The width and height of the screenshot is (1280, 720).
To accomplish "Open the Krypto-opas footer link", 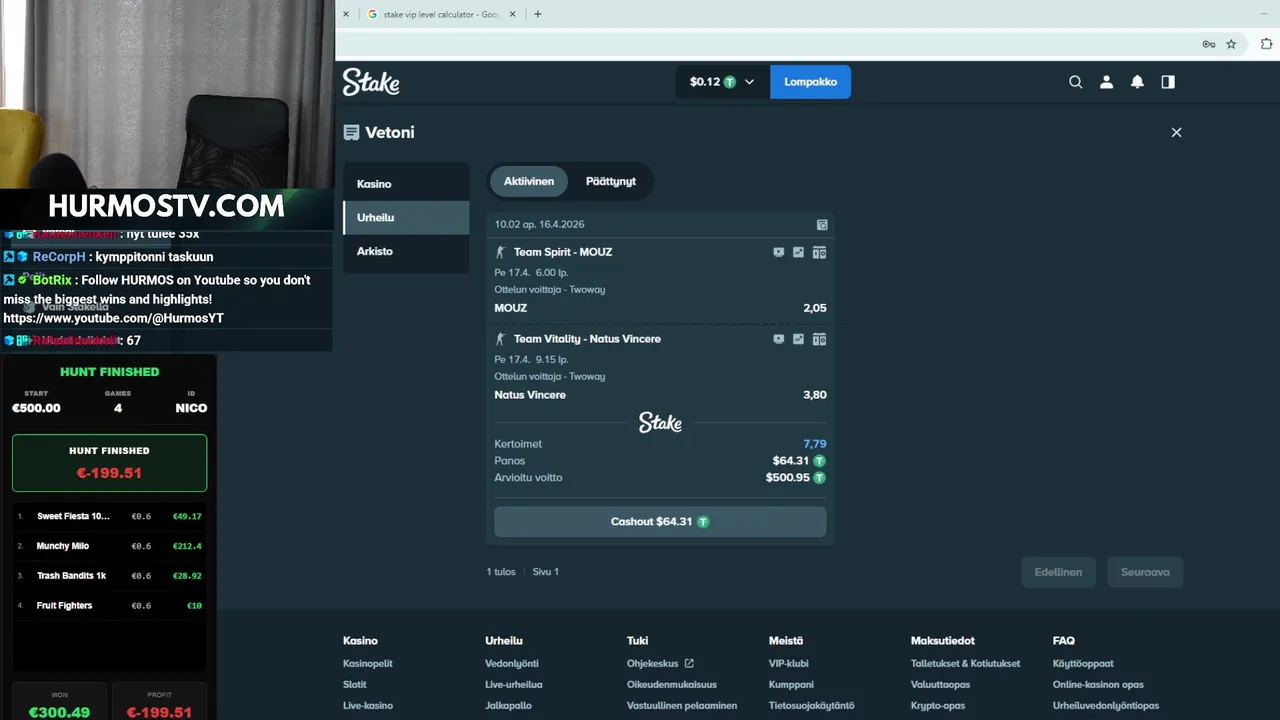I will pyautogui.click(x=938, y=705).
